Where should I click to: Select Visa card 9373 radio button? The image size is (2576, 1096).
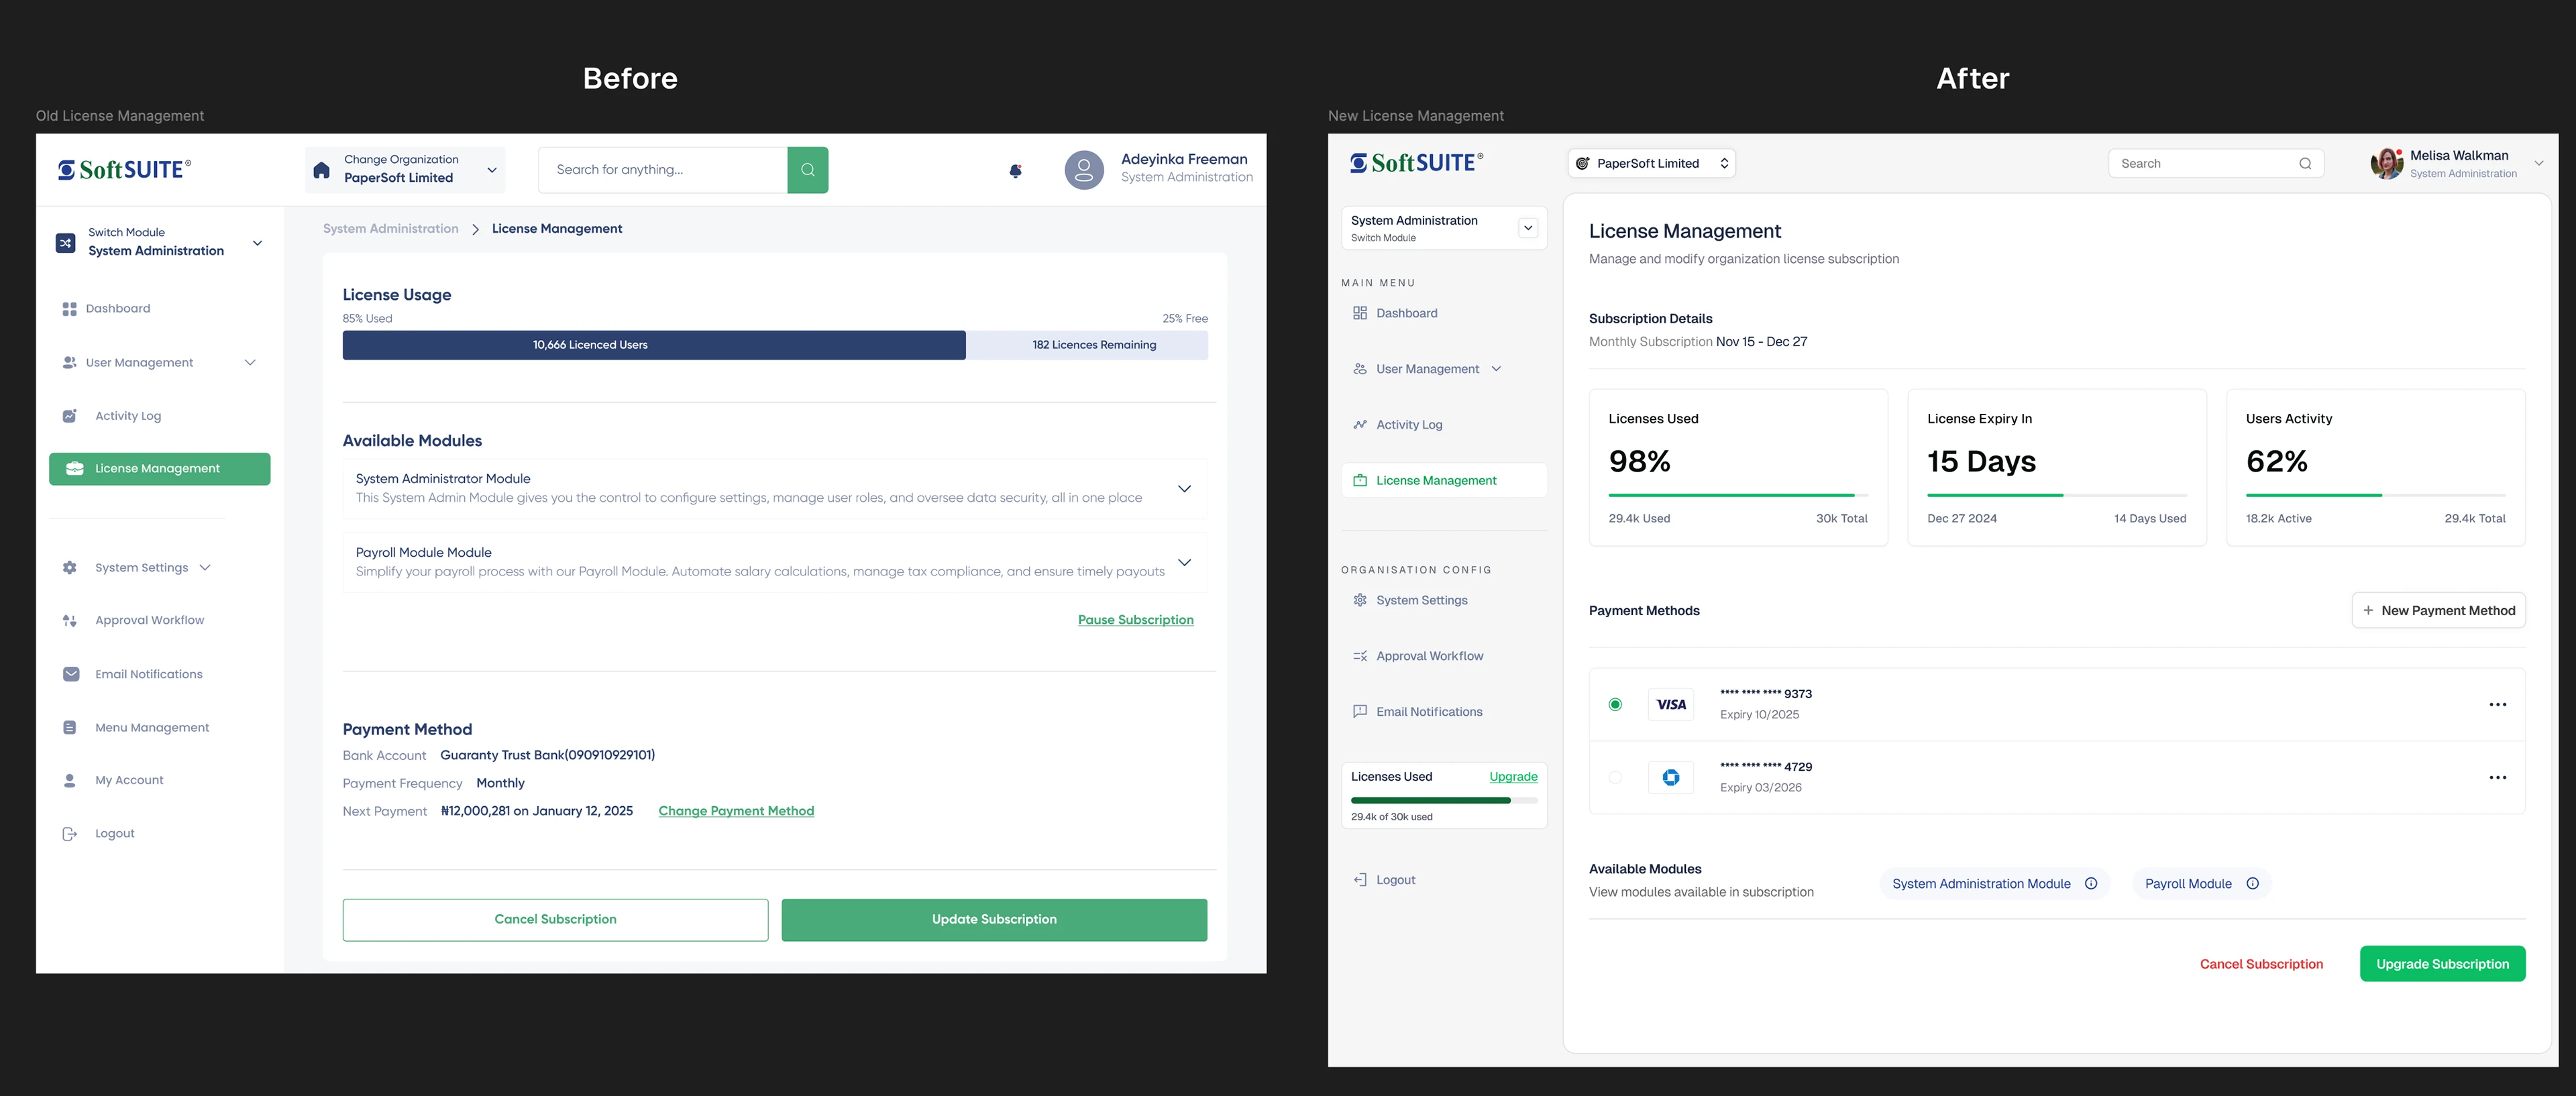click(x=1614, y=705)
